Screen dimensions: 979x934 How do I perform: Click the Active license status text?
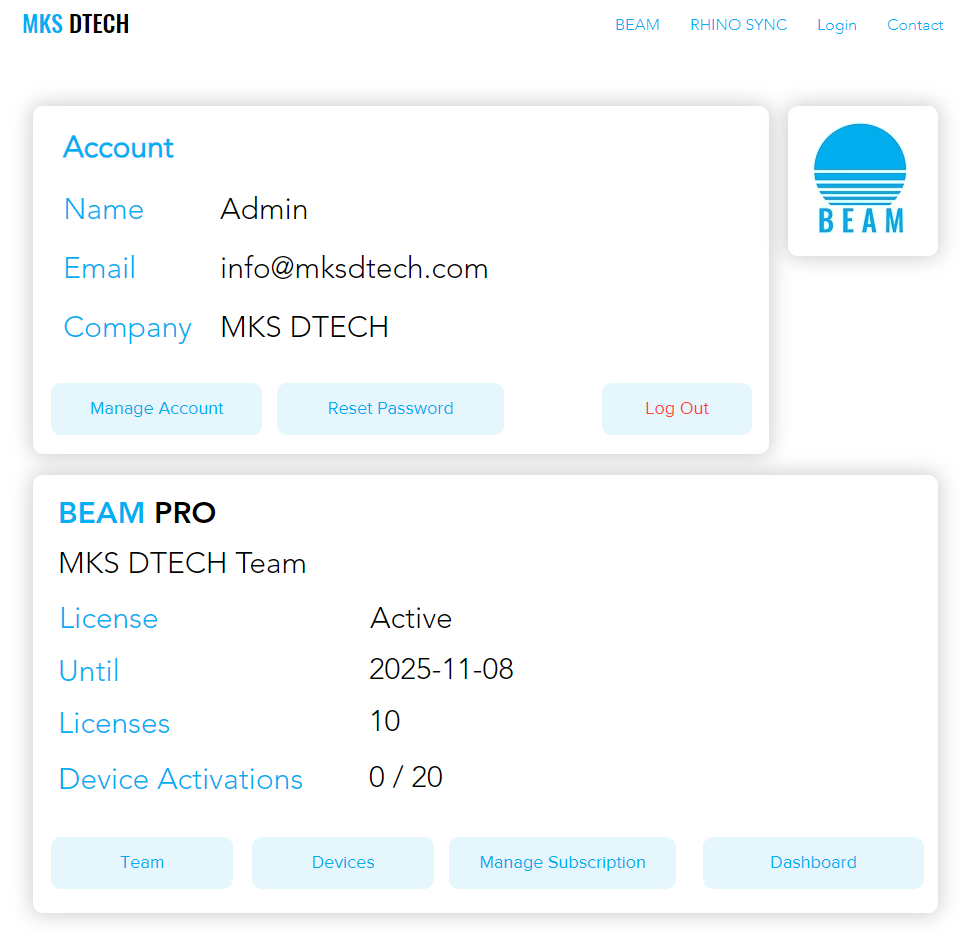pos(410,618)
